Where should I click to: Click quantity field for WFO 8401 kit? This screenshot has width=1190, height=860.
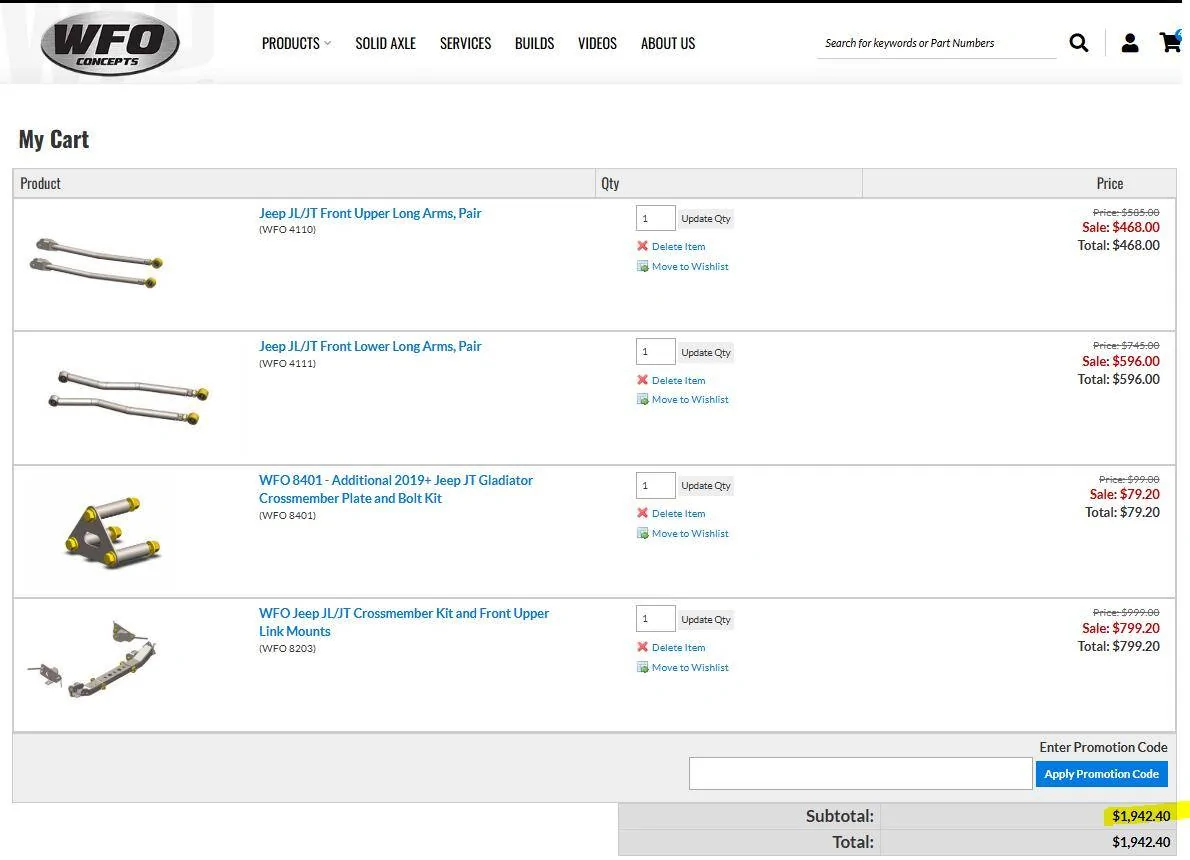point(656,485)
